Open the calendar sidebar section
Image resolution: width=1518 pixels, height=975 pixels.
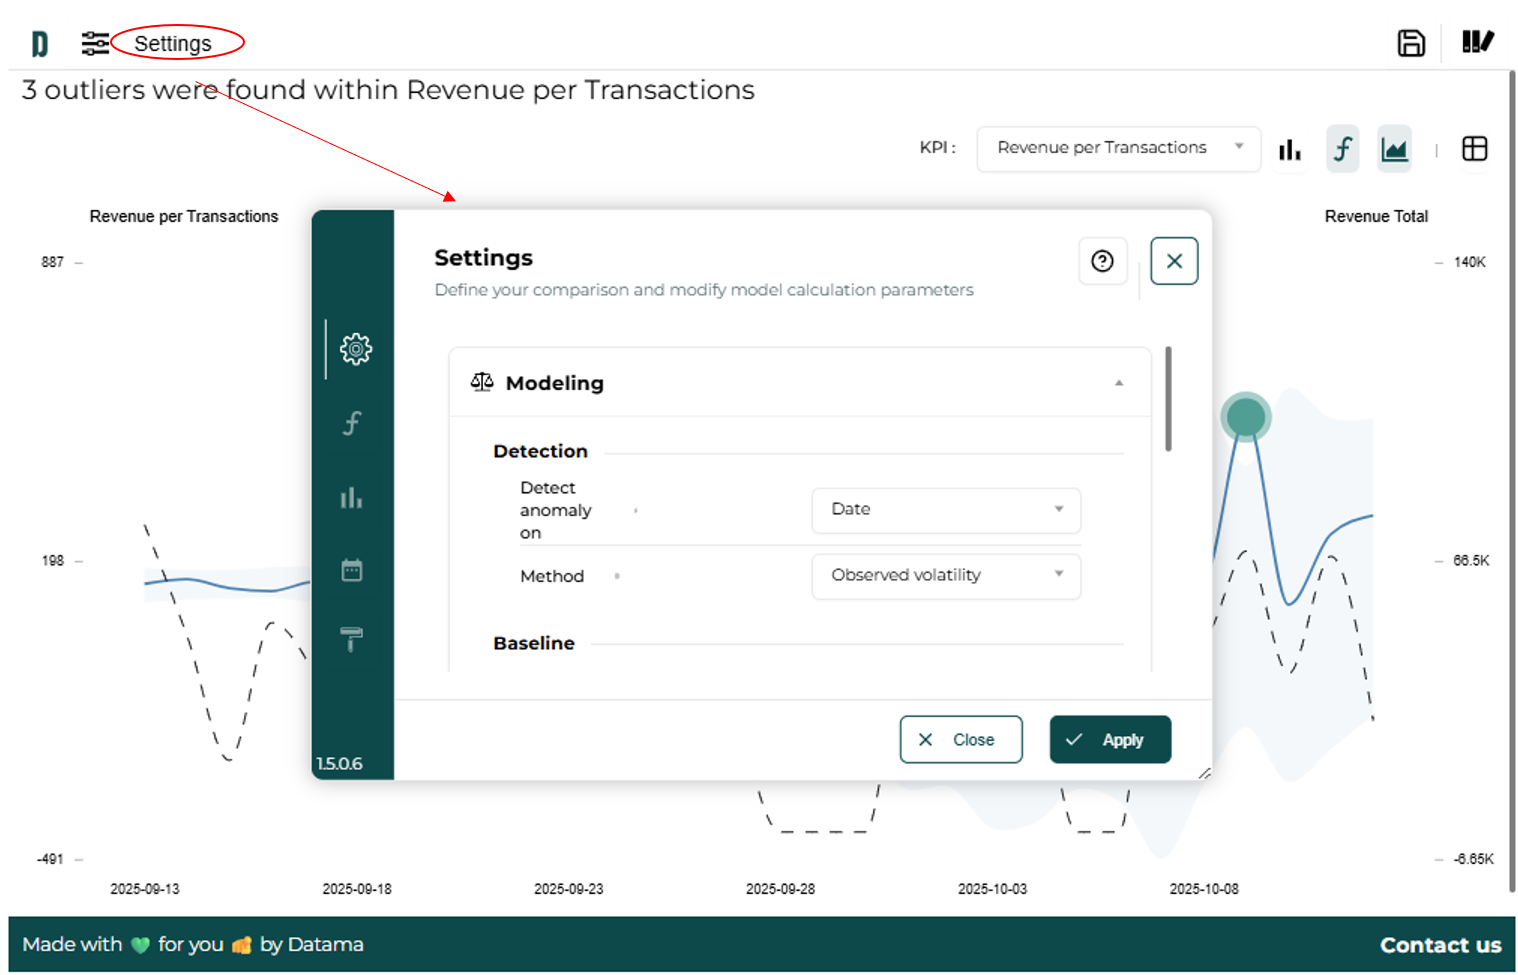click(x=352, y=570)
